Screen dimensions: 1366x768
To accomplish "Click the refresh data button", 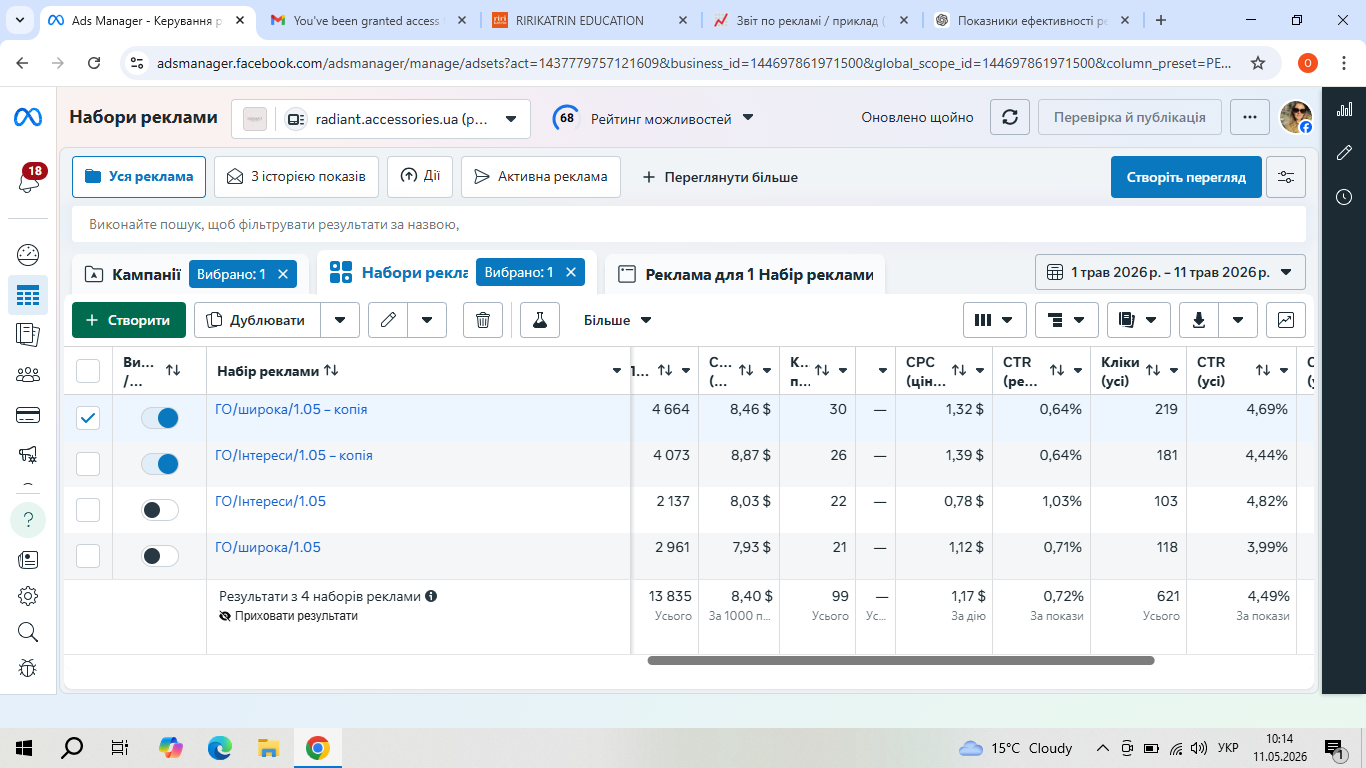I will coord(1009,117).
